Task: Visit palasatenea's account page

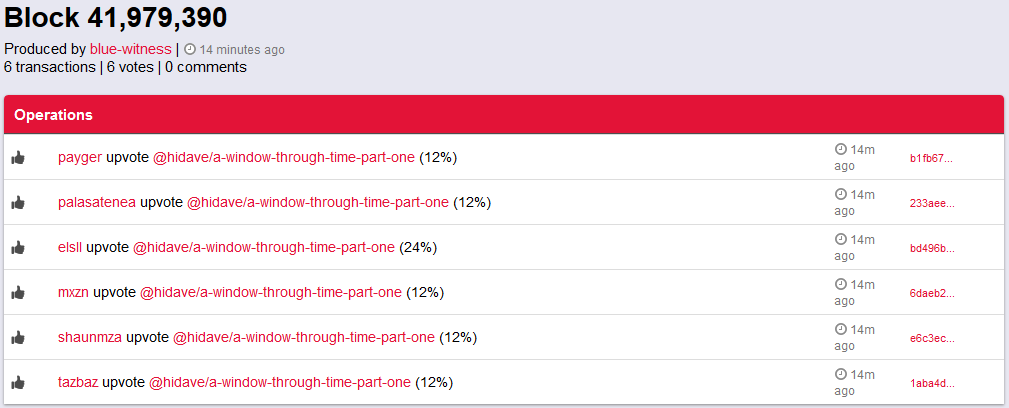Action: coord(97,203)
